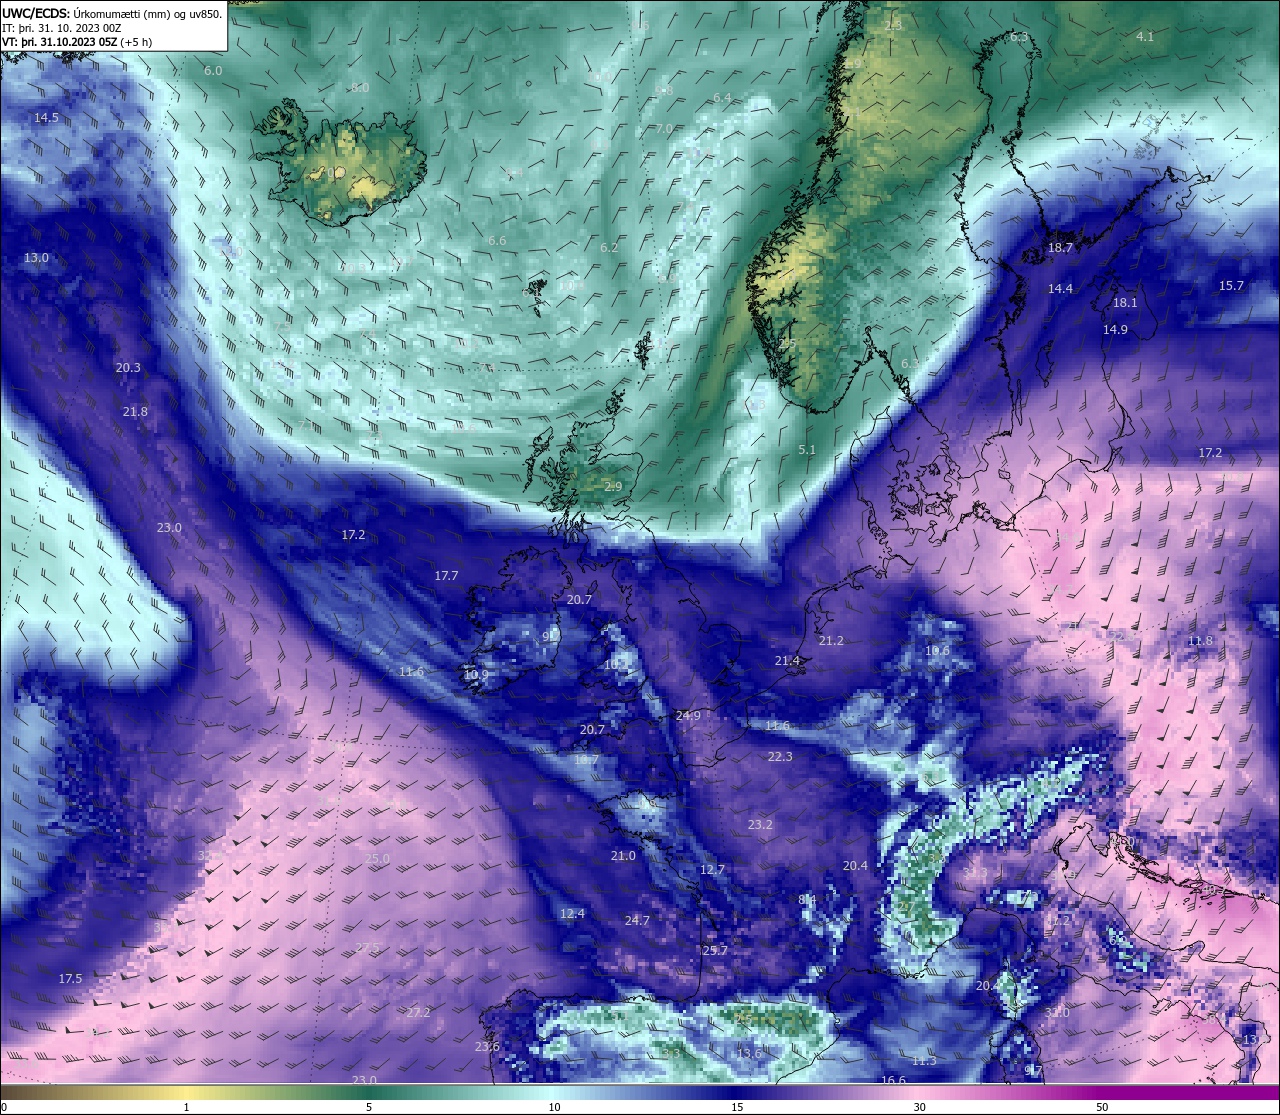The height and width of the screenshot is (1115, 1280).
Task: Click the 18.1 value label
Action: click(x=1125, y=303)
